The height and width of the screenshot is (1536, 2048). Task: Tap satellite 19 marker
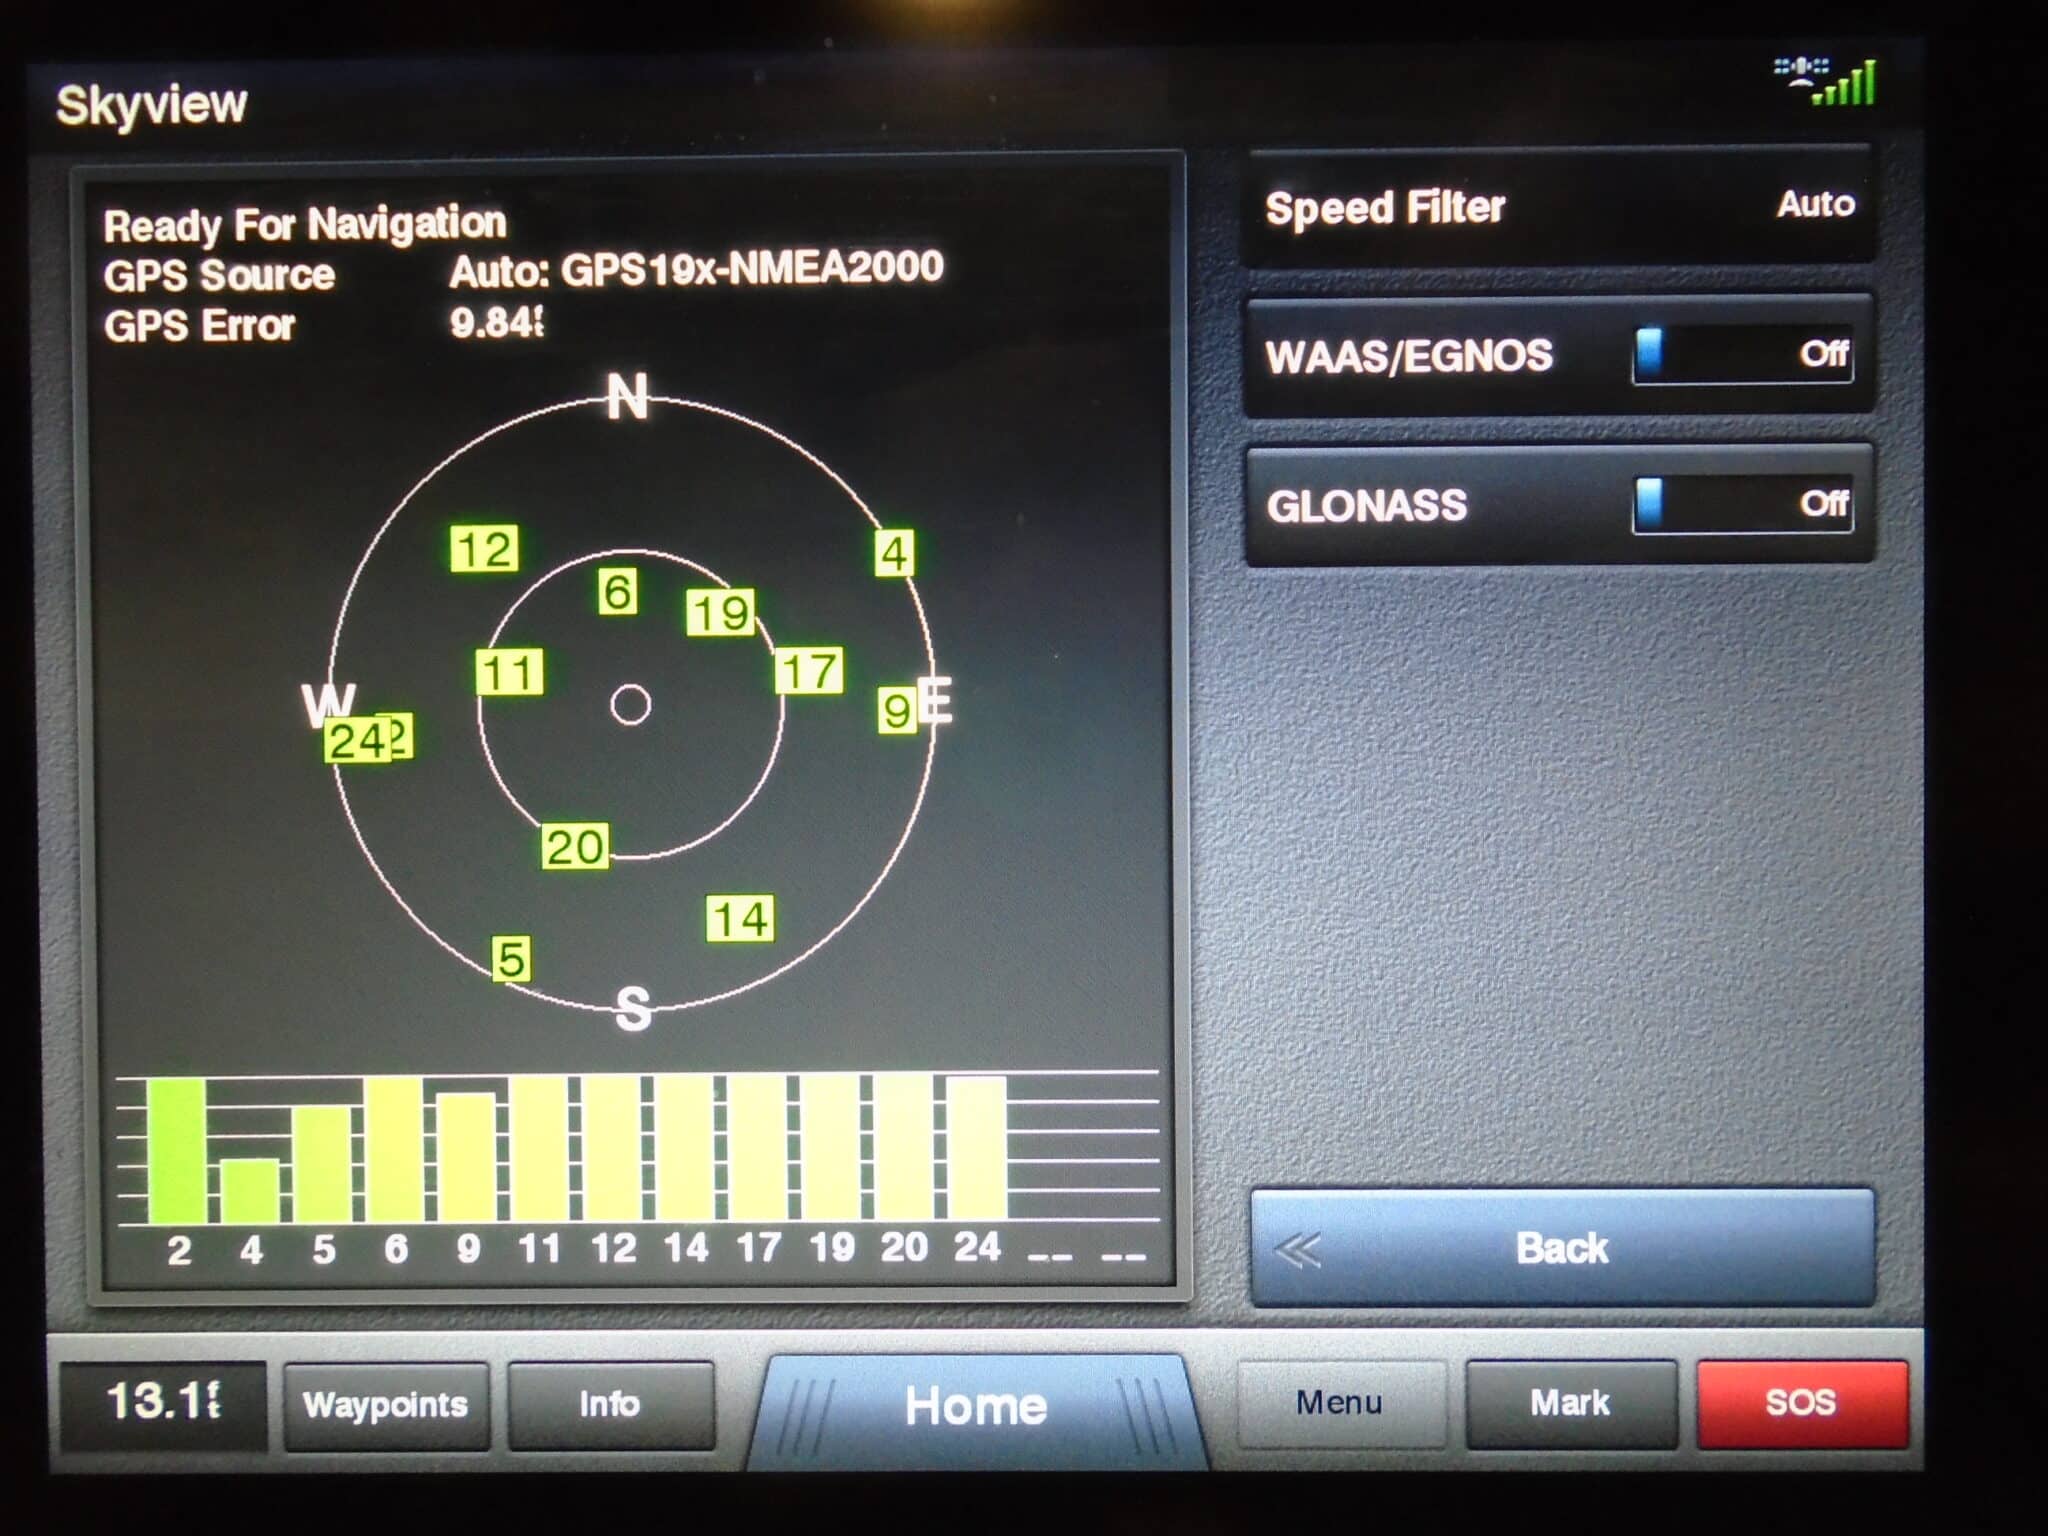coord(720,612)
